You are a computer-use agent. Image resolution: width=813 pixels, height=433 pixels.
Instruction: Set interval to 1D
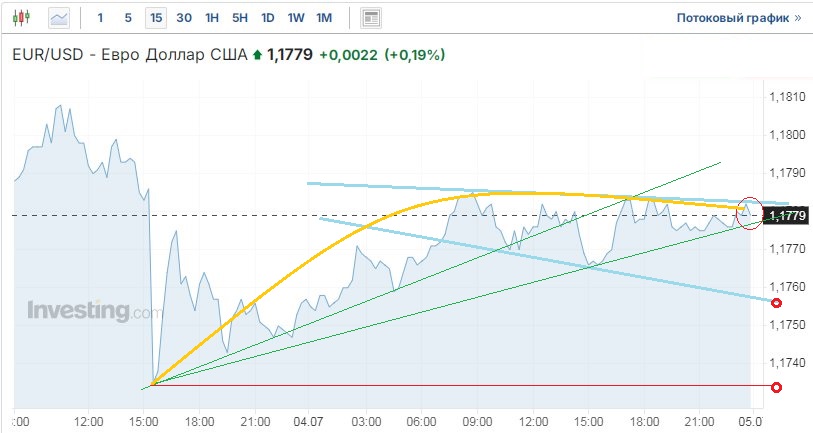point(268,18)
